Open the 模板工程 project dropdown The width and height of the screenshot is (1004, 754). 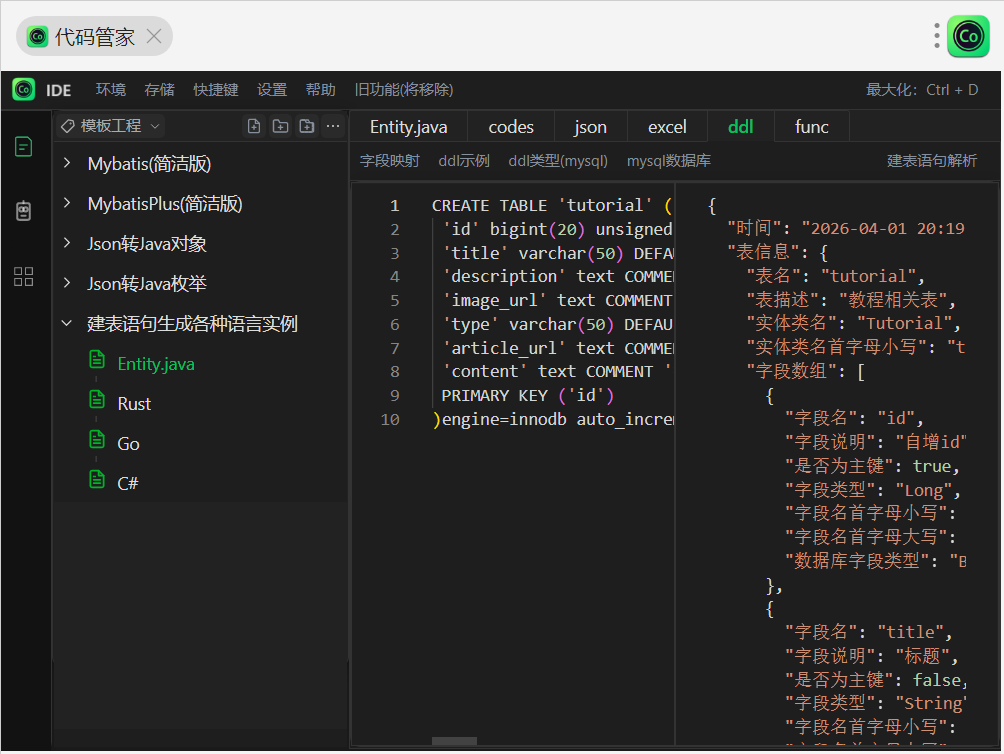(110, 126)
